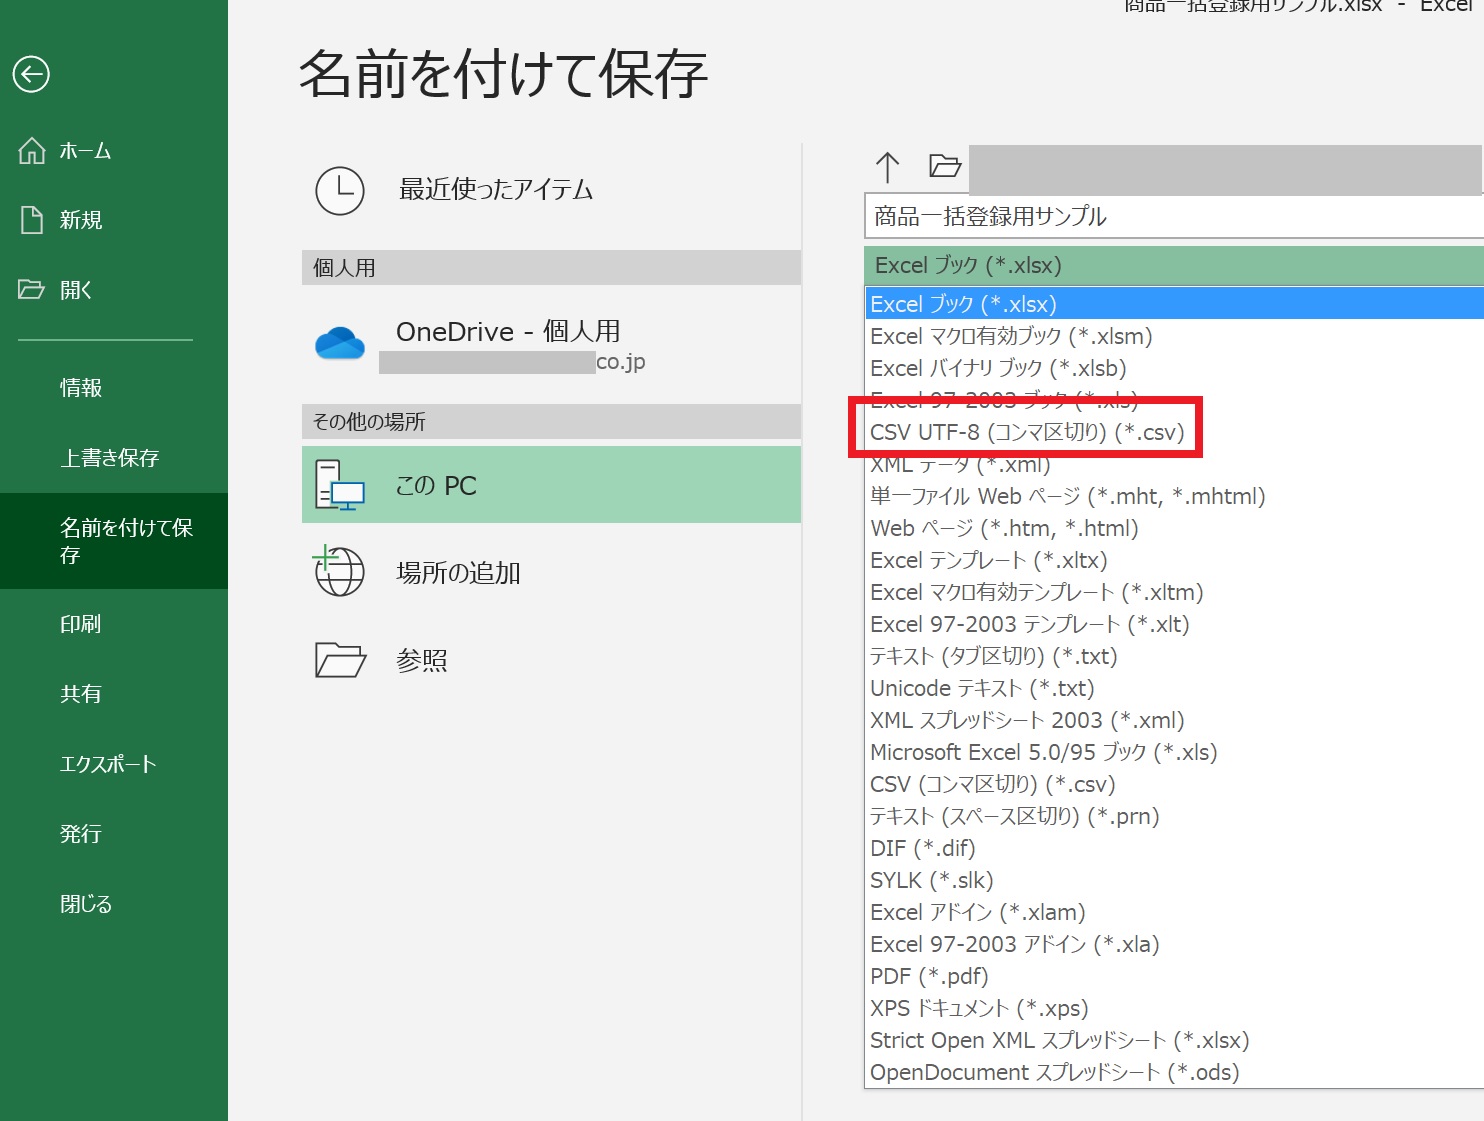This screenshot has width=1484, height=1121.
Task: Open the 印刷 menu item
Action: click(81, 624)
